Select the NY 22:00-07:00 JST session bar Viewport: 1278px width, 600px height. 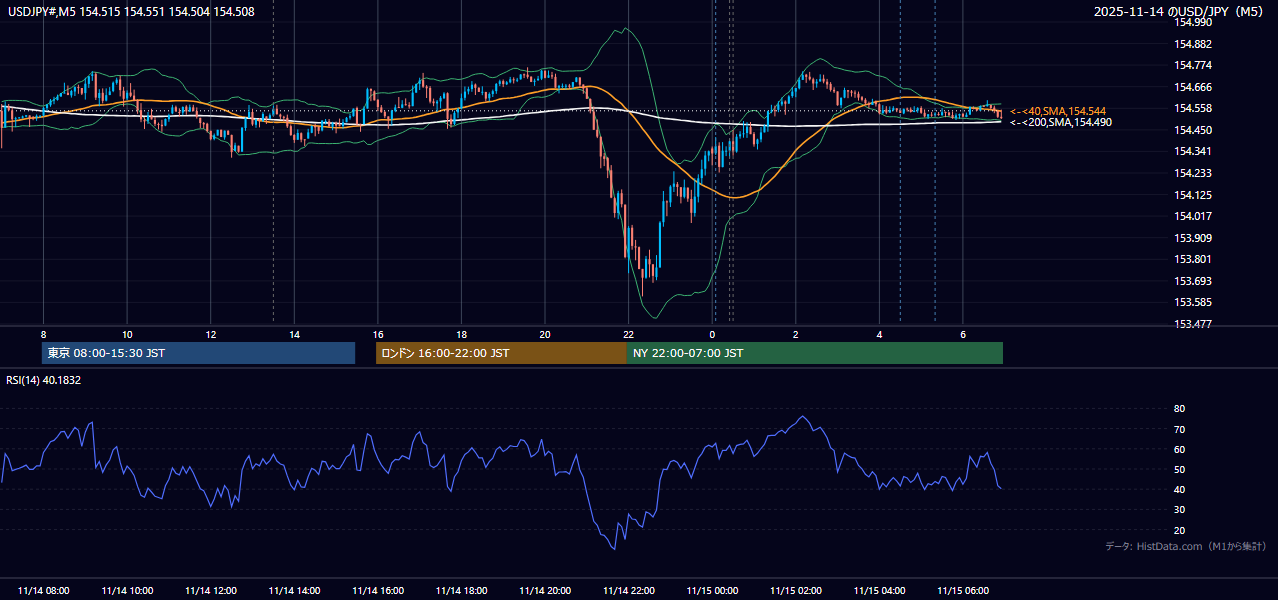pos(815,353)
